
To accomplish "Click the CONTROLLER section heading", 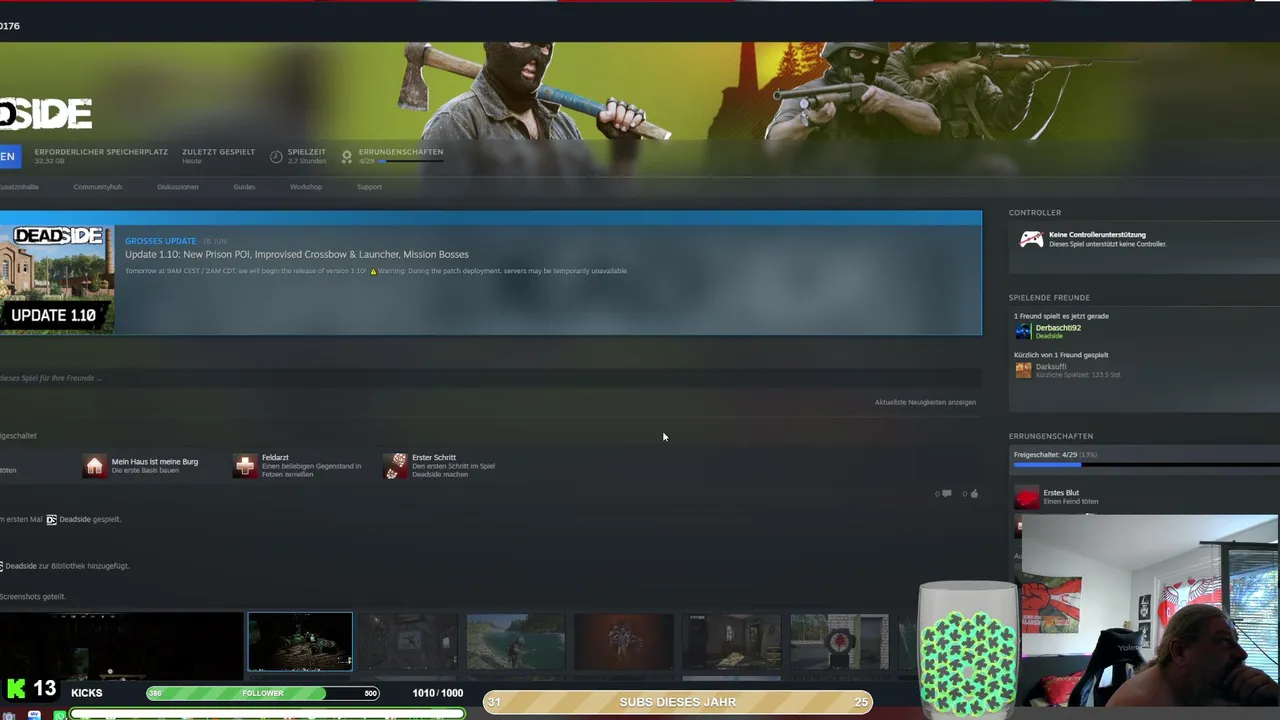I will coord(1035,213).
